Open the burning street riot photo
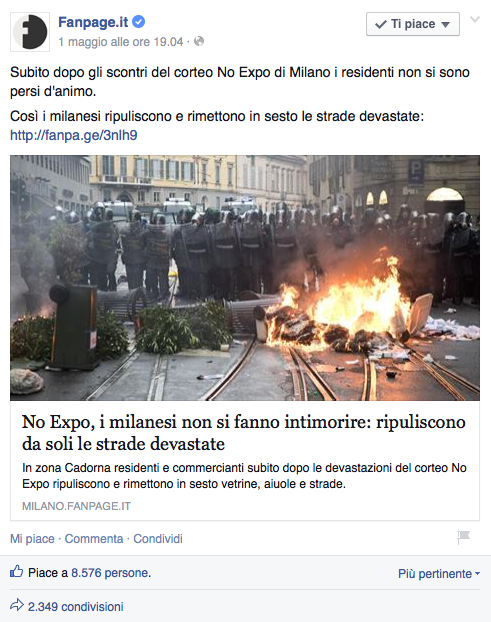The width and height of the screenshot is (491, 622). click(x=245, y=278)
